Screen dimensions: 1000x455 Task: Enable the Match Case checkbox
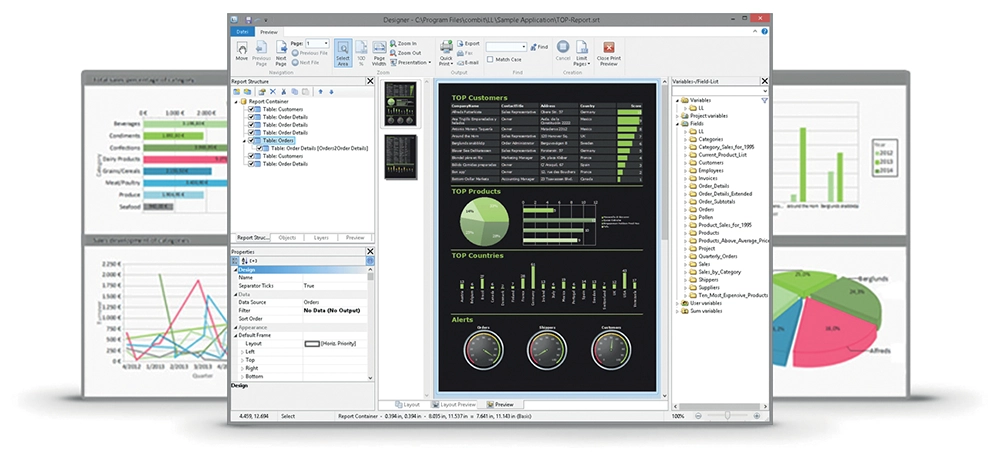(489, 60)
